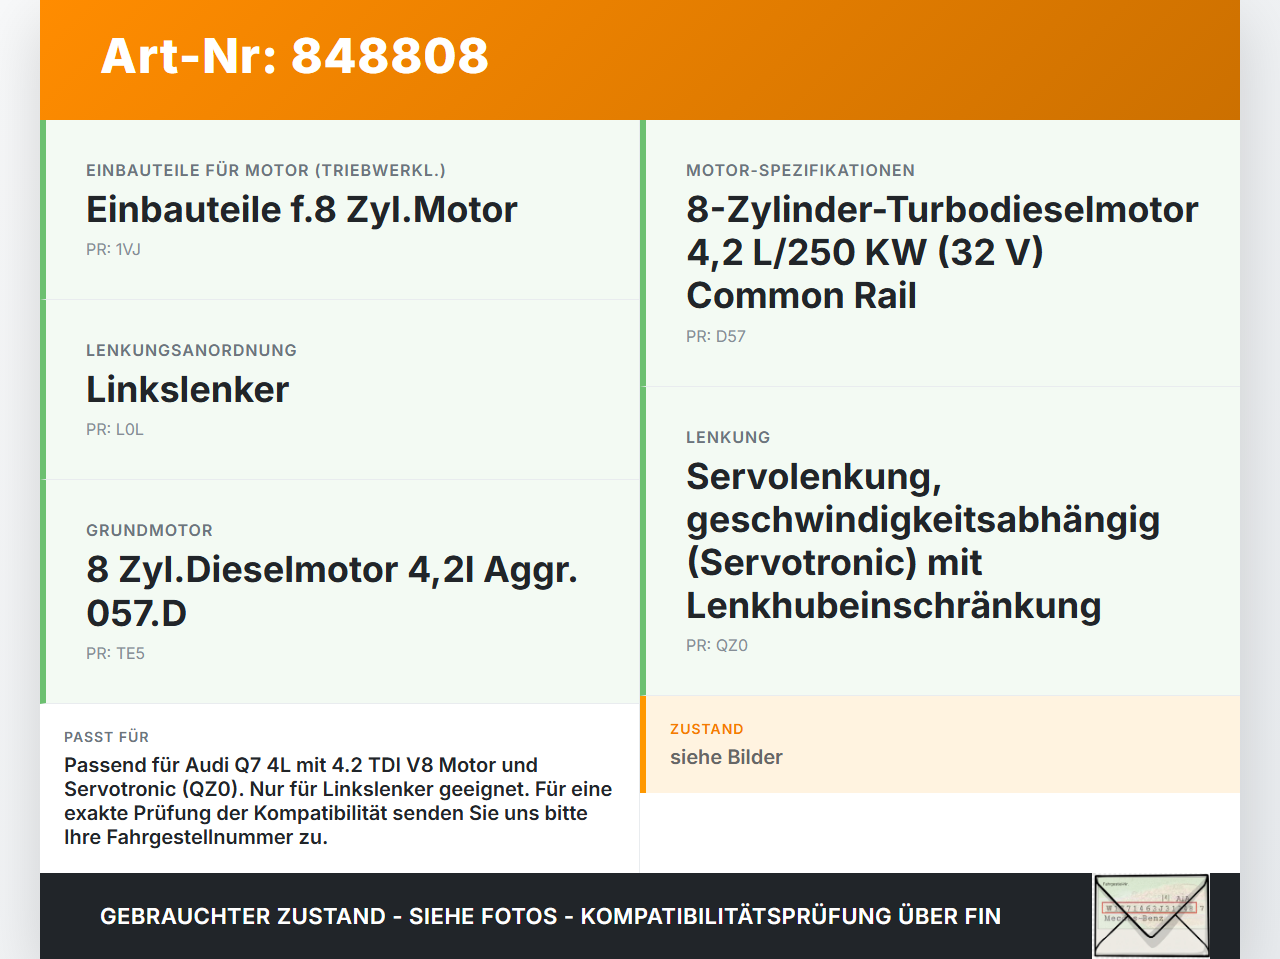Click the 'LENKUNGSANORDNUNG' label

[191, 350]
